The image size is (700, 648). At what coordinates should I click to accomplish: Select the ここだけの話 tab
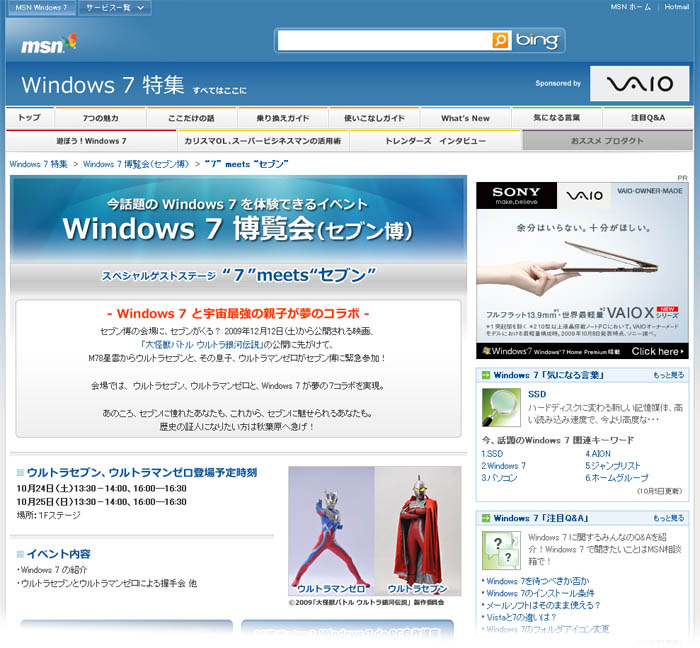(192, 118)
